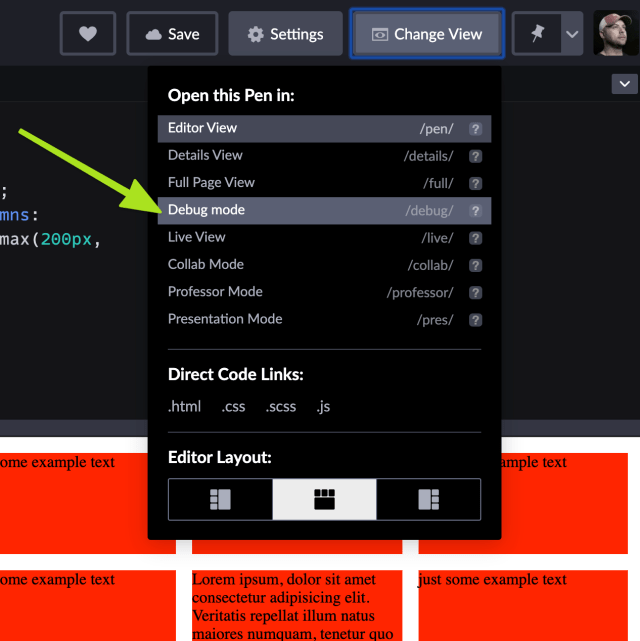Click help icon beside Professor Mode
Screen dimensions: 640x641
click(476, 293)
